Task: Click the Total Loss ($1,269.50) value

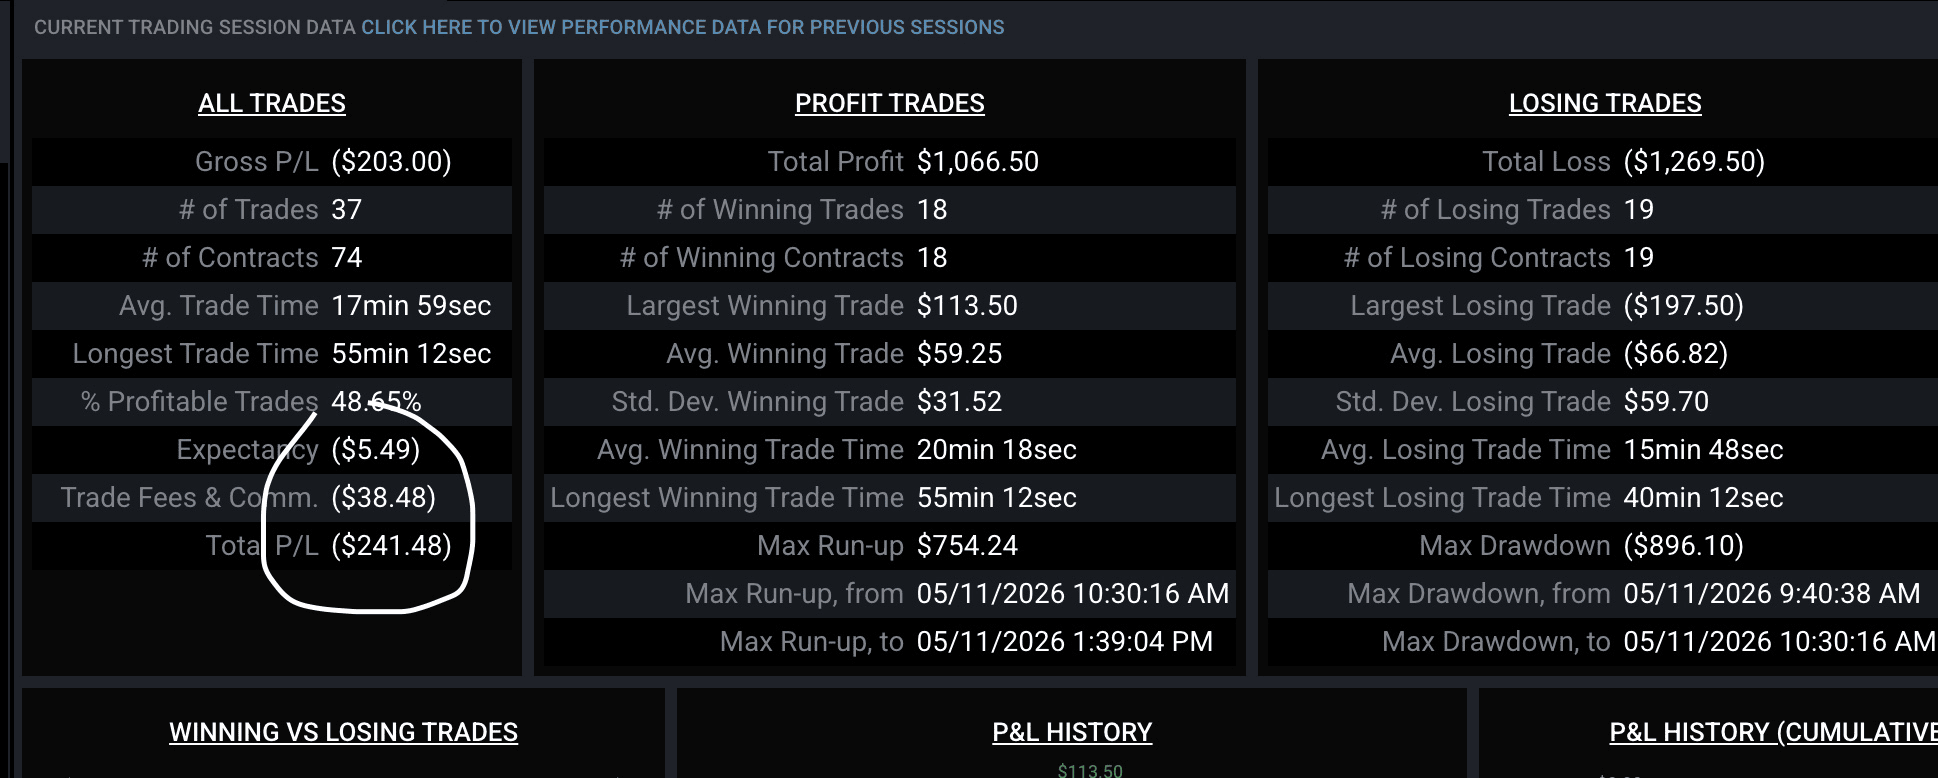Action: pyautogui.click(x=1694, y=161)
